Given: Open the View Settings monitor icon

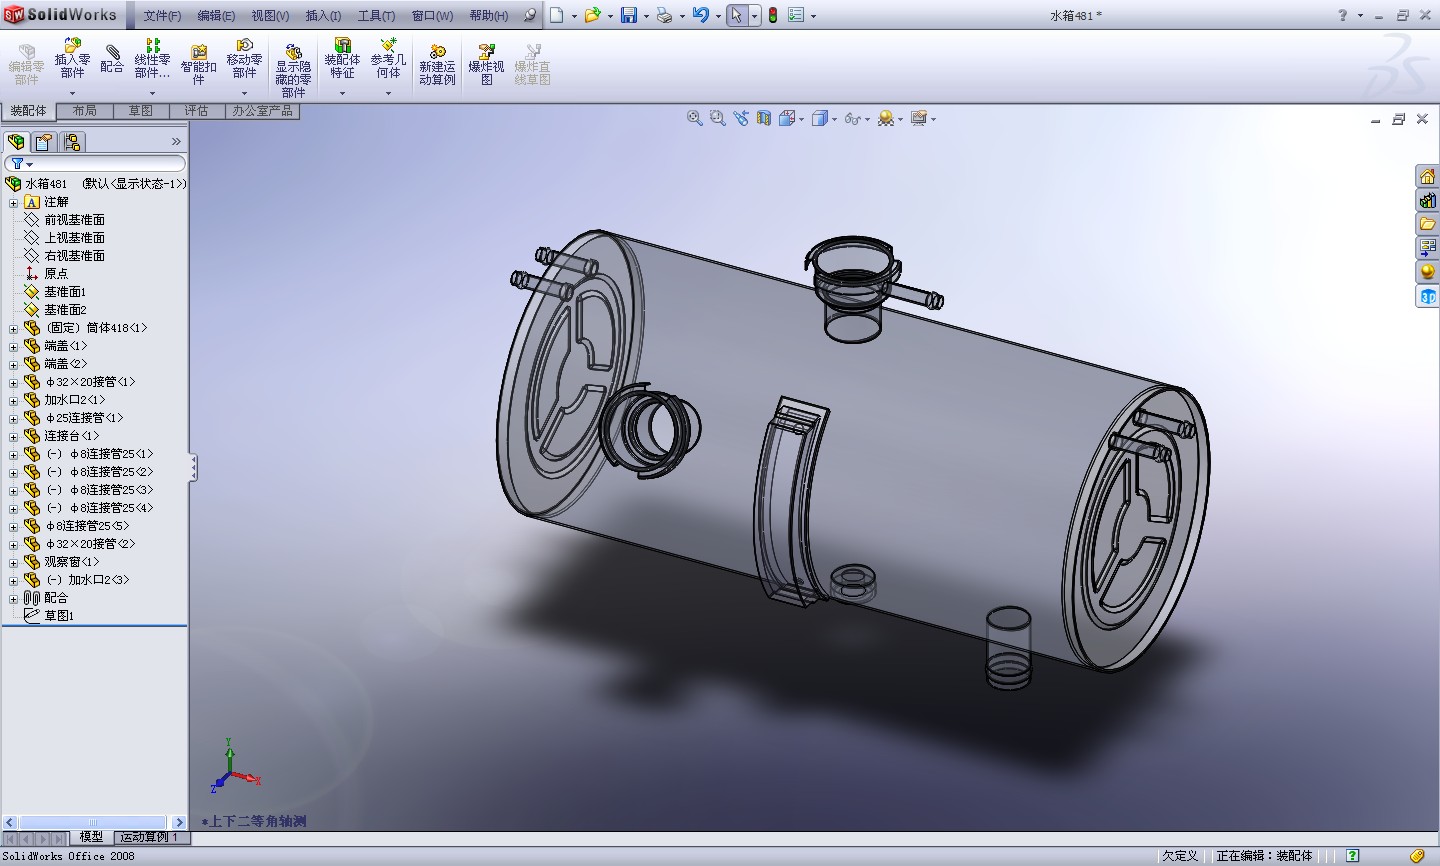Looking at the screenshot, I should pyautogui.click(x=919, y=118).
